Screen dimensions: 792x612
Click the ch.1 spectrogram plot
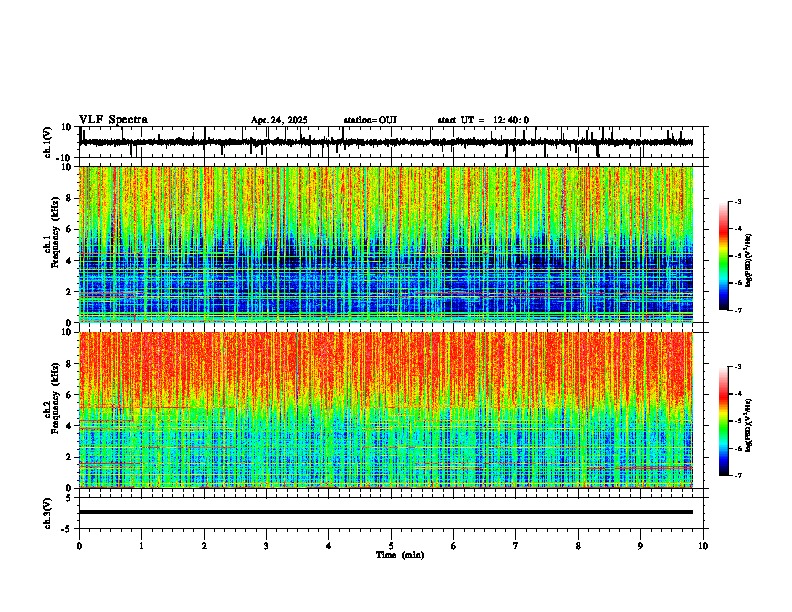tap(386, 244)
